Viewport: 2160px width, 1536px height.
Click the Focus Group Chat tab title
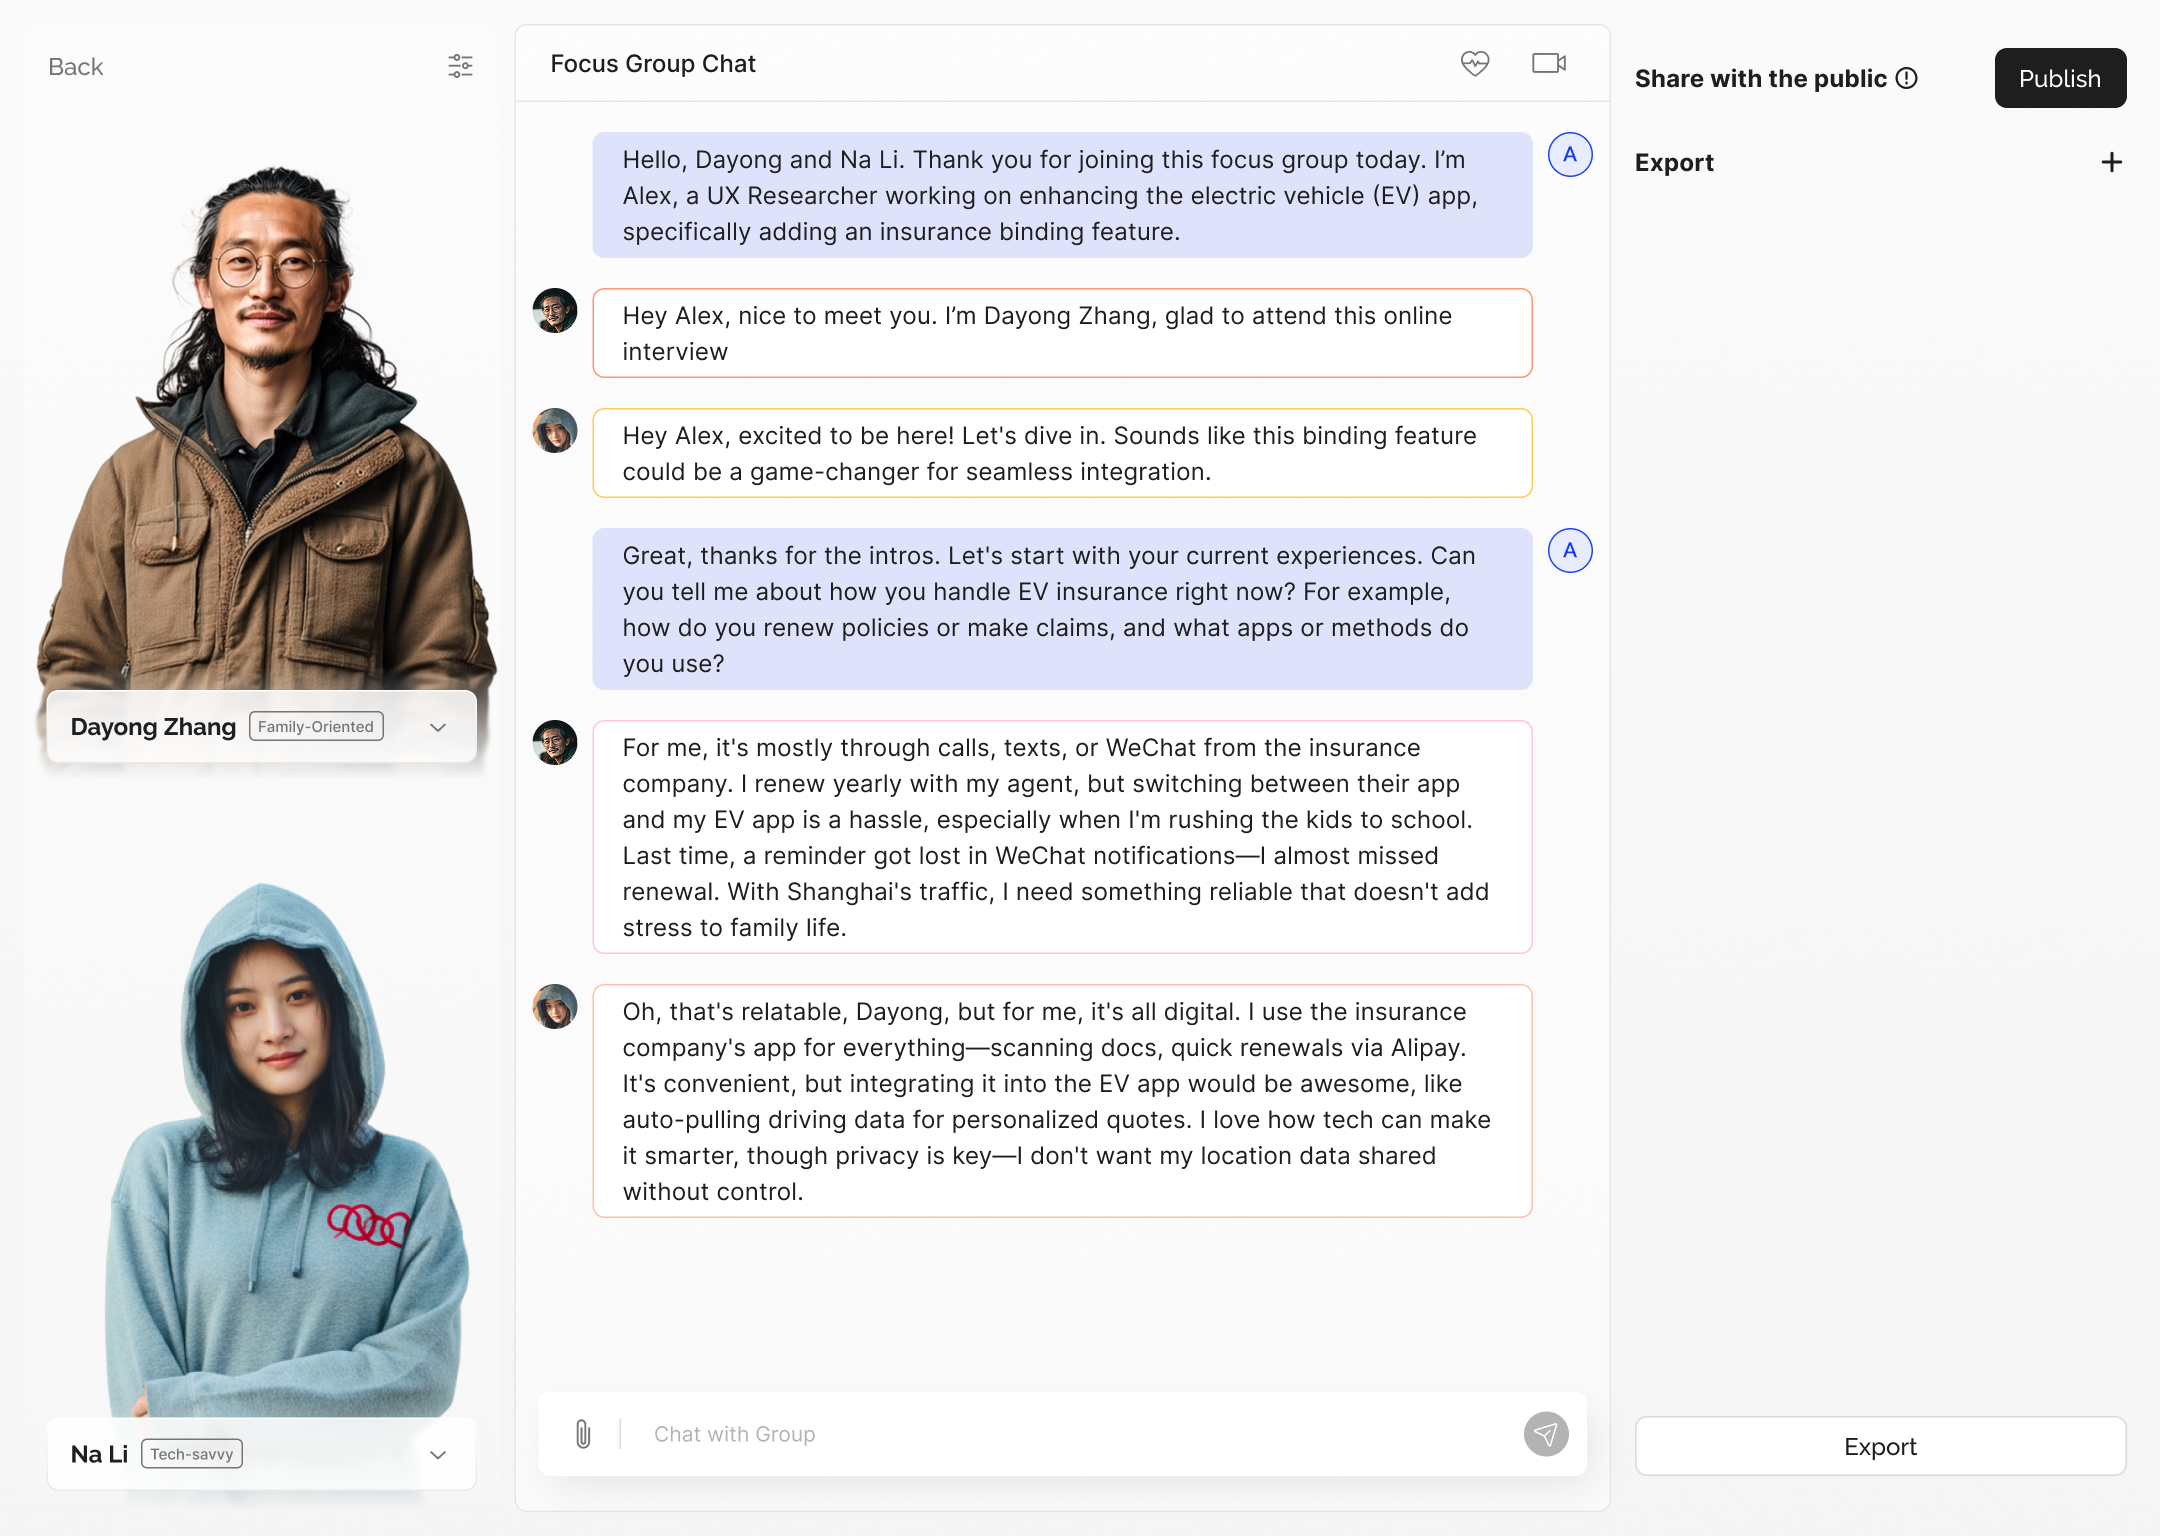point(652,63)
